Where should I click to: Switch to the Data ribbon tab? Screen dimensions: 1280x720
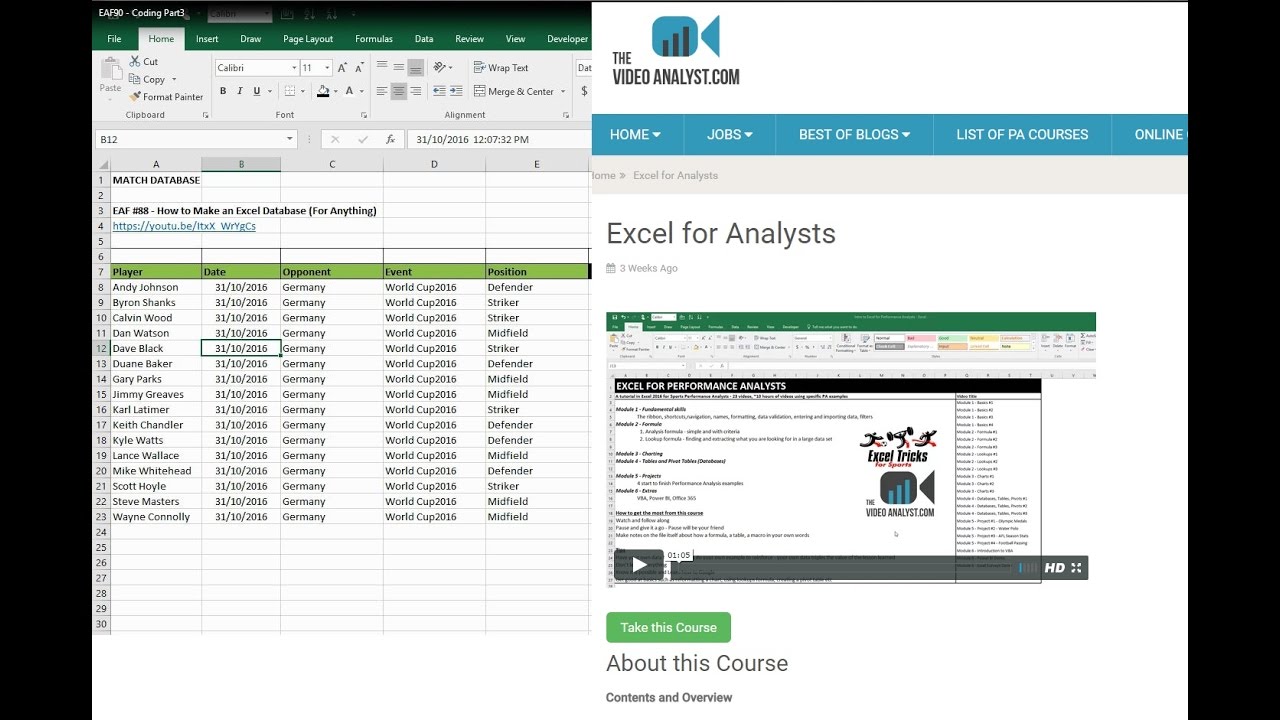tap(424, 39)
